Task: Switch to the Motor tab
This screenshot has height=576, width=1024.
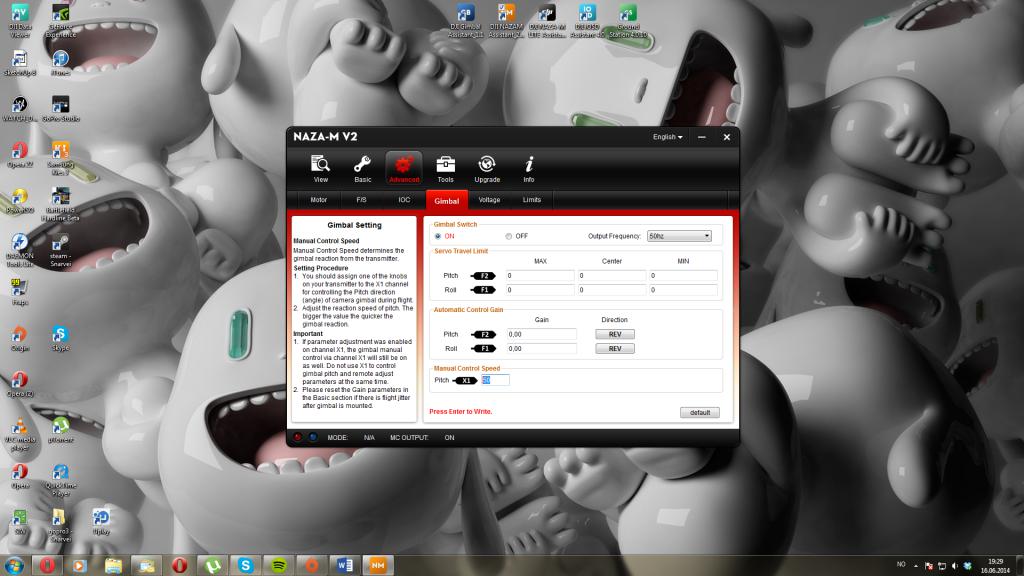Action: coord(318,200)
